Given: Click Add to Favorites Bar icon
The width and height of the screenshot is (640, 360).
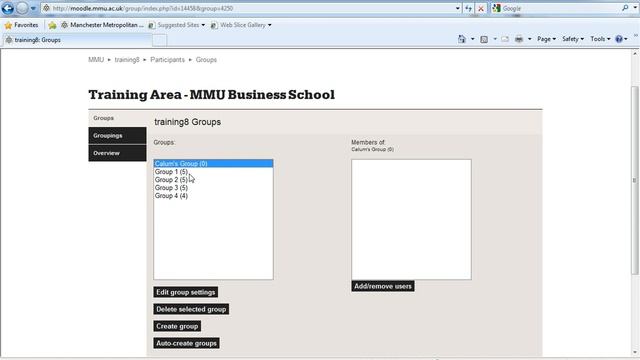Looking at the screenshot, I should [x=52, y=25].
